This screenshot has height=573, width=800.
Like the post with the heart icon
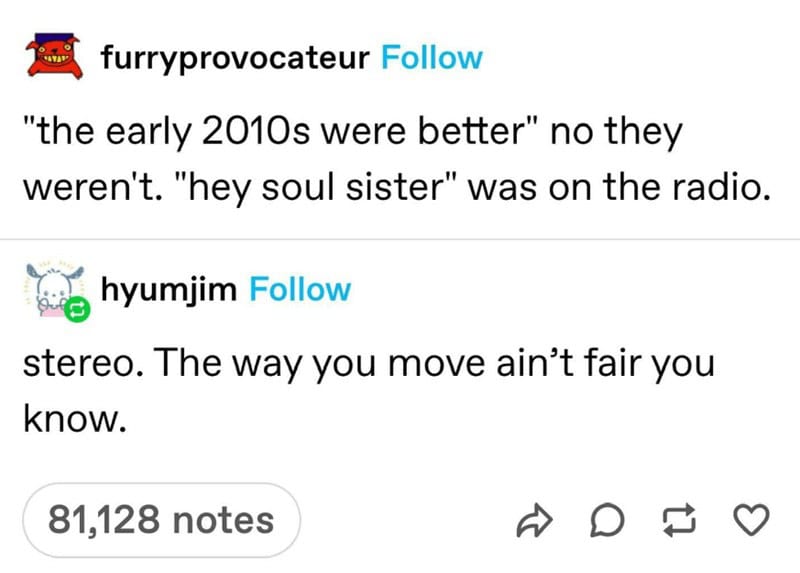[751, 520]
